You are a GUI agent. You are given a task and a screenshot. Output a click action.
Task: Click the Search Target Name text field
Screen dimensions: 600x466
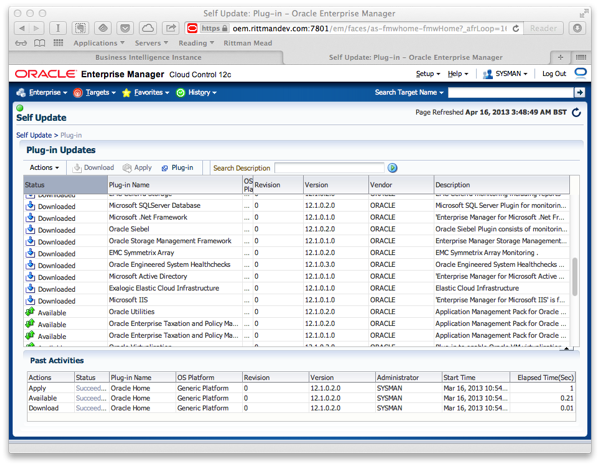coord(510,92)
